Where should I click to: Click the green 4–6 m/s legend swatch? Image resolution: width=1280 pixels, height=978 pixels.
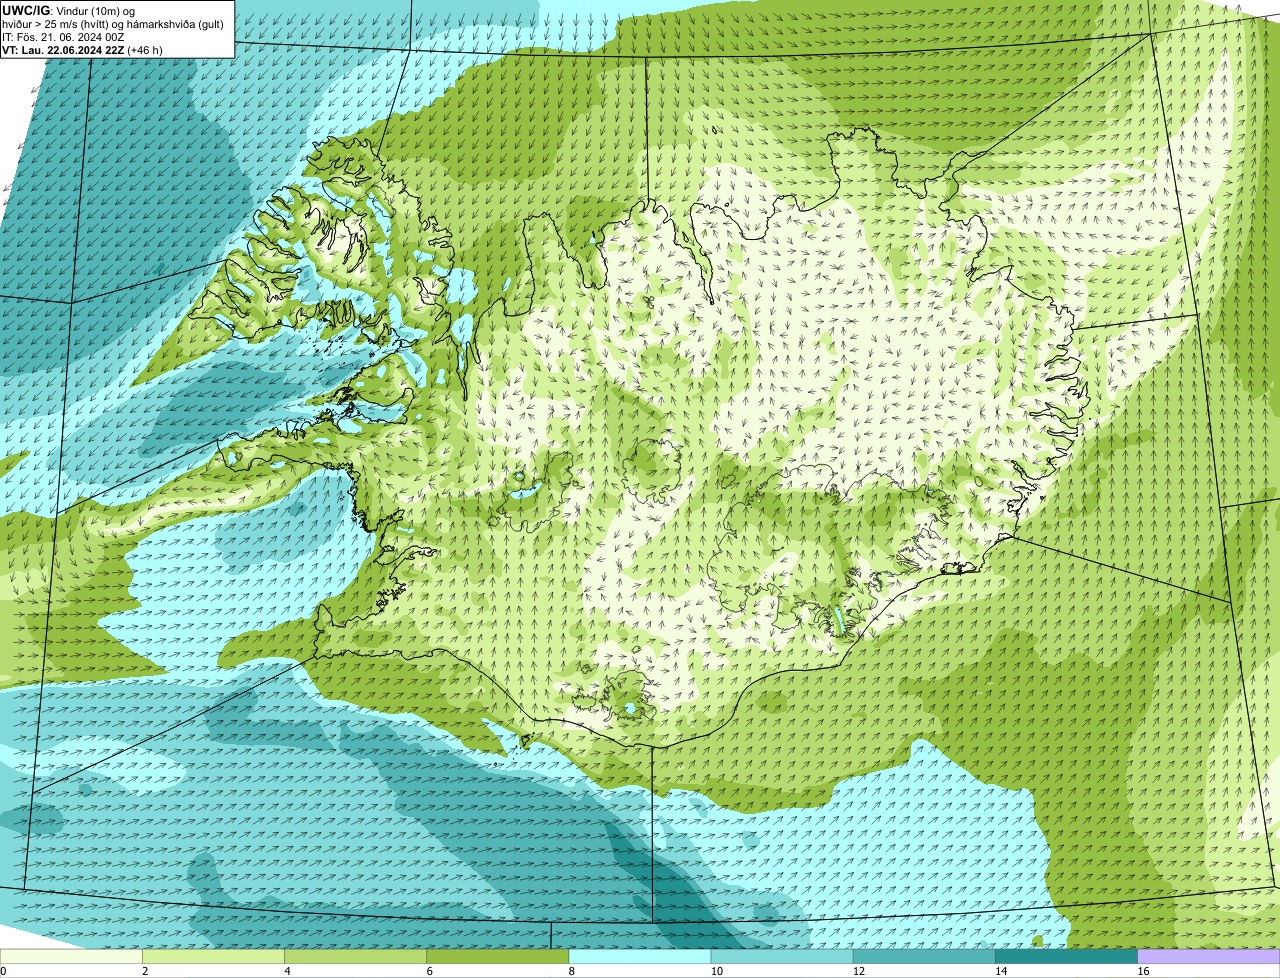click(x=355, y=957)
